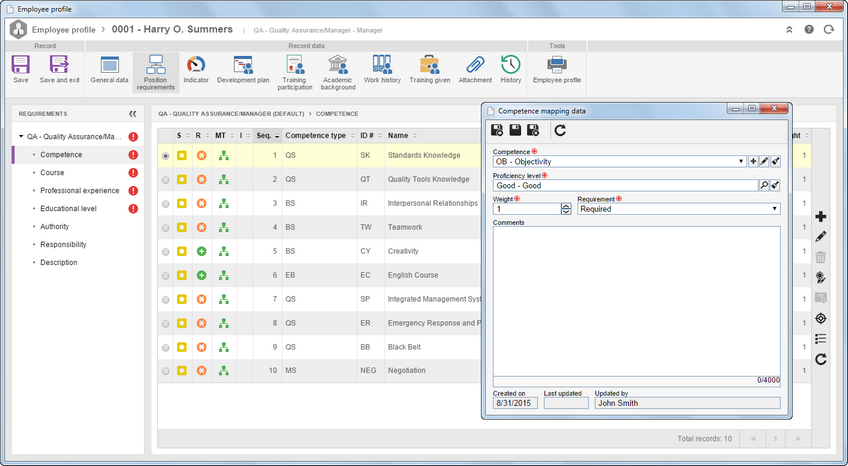Click the list icon in side toolbar

coord(820,339)
